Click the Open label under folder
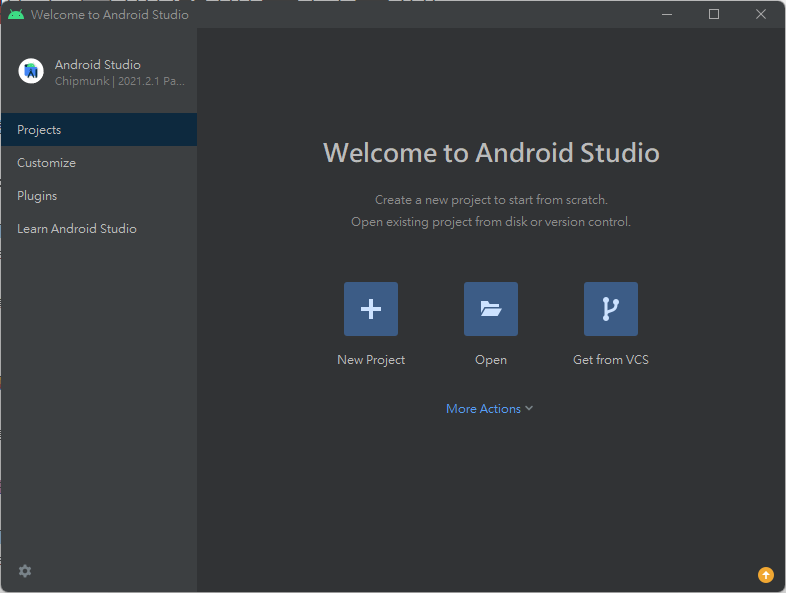 coord(491,360)
